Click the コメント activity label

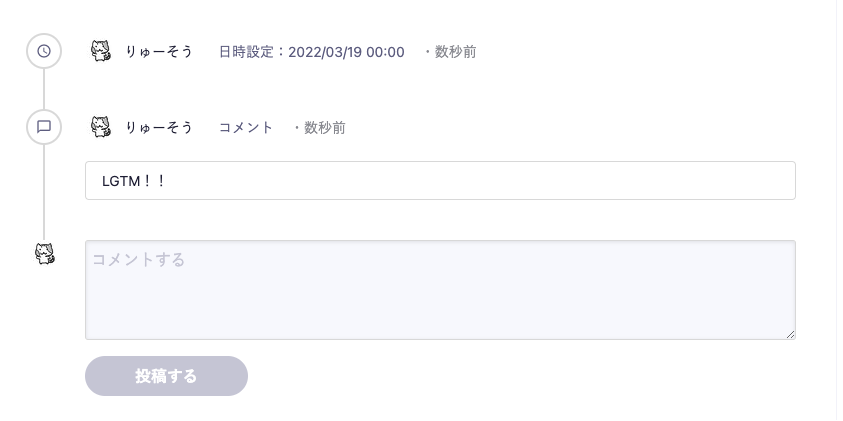[x=246, y=128]
